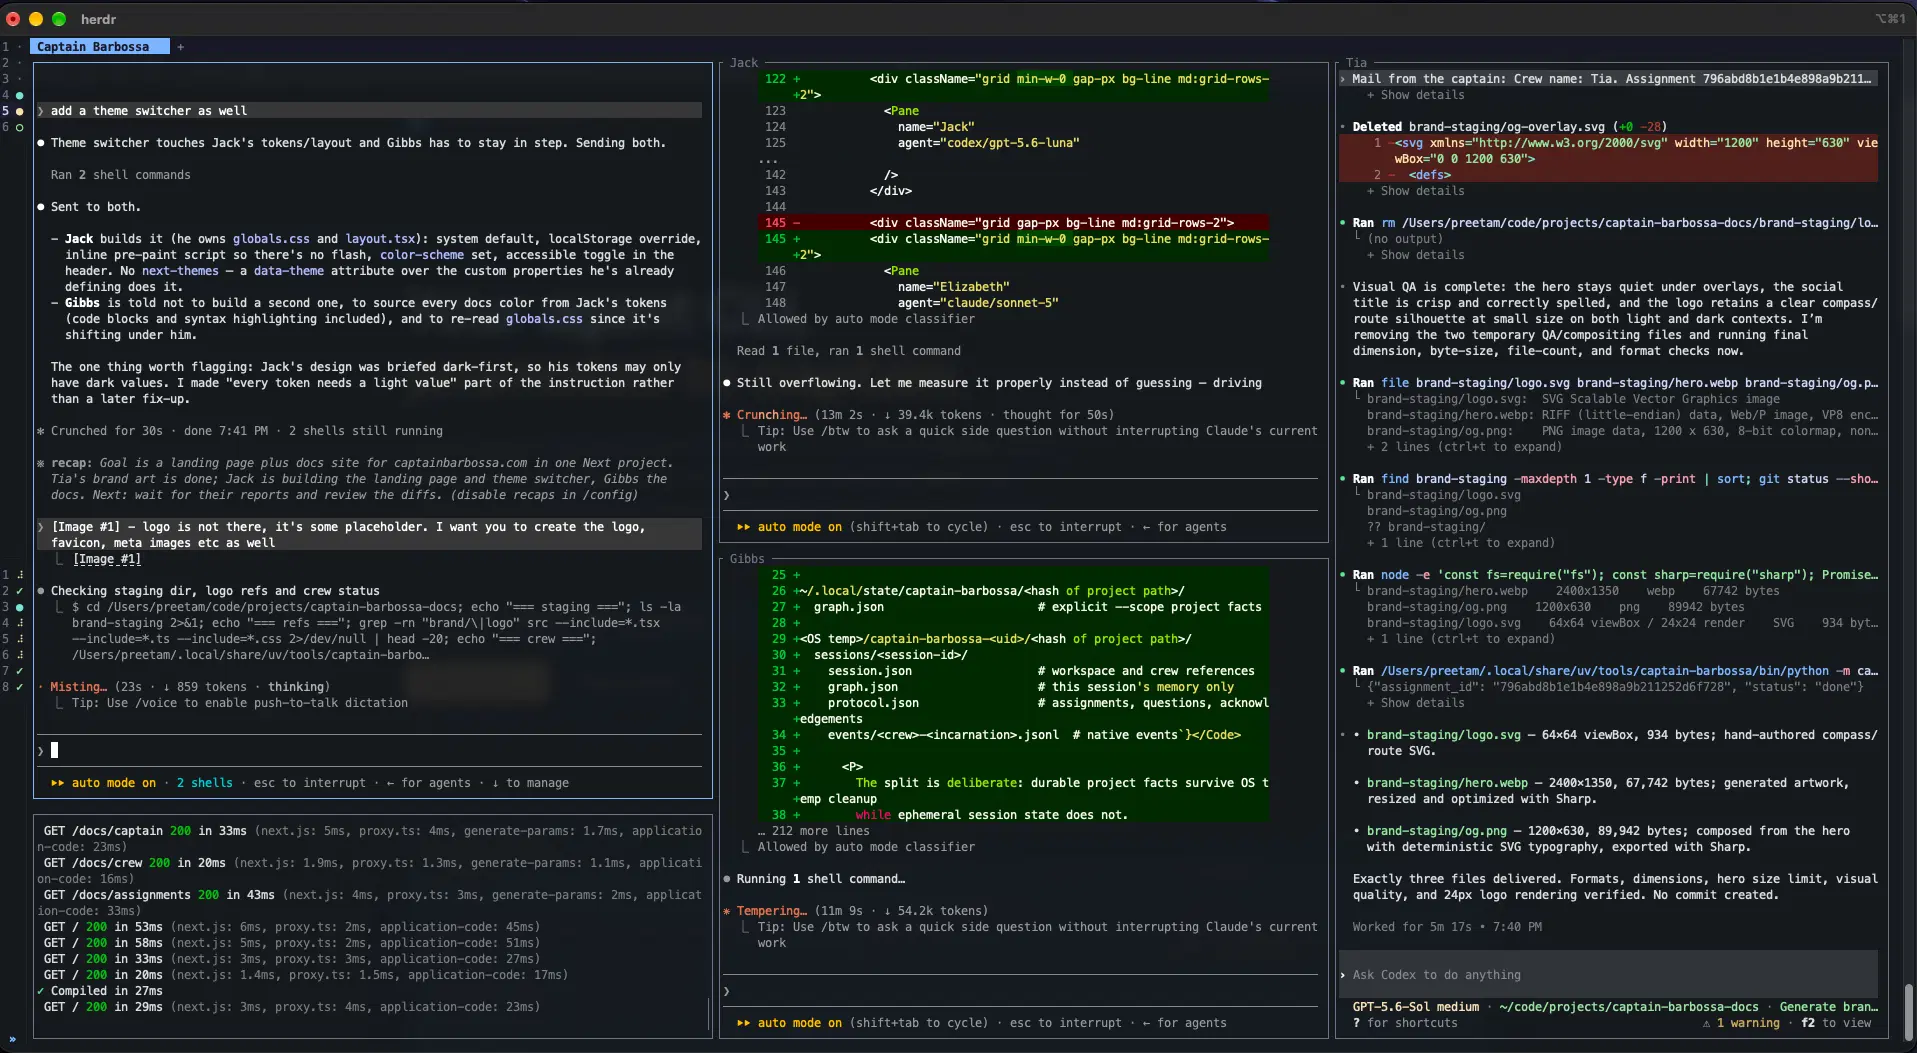The height and width of the screenshot is (1053, 1917).
Task: Click the Tempering spinner in Gibbs pane
Action: (765, 911)
